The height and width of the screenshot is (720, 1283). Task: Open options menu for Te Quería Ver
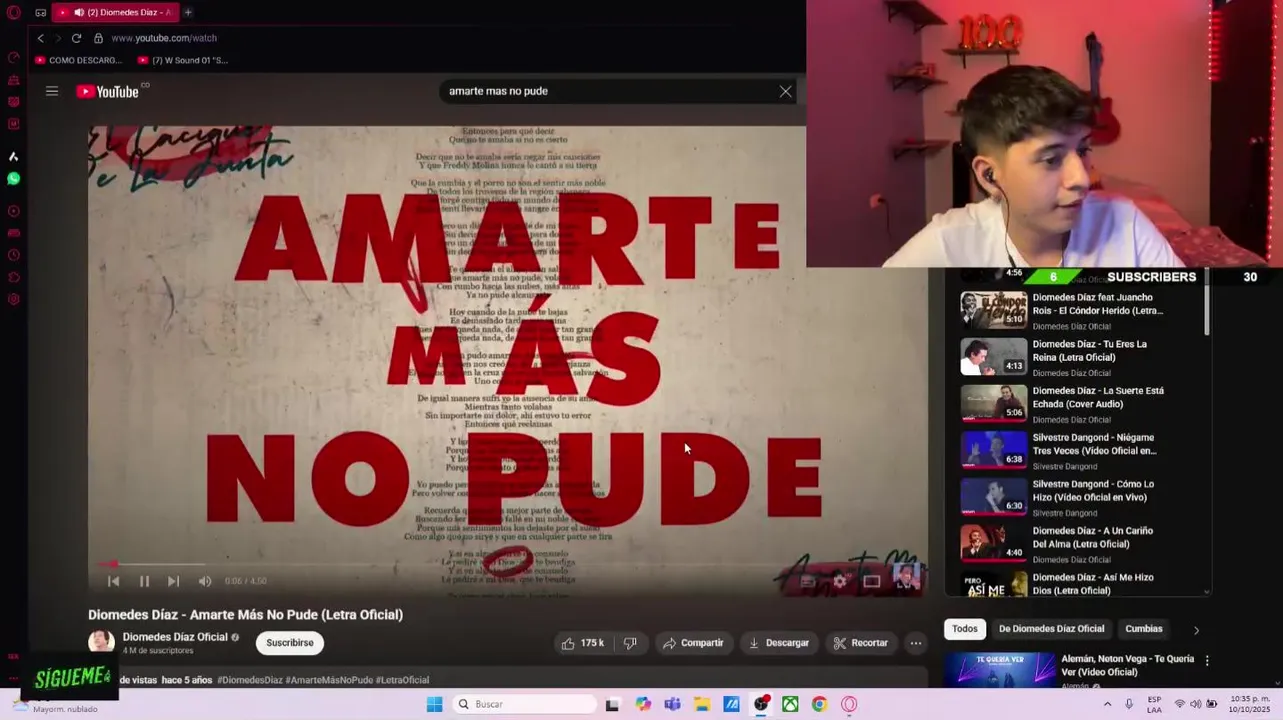click(1207, 661)
